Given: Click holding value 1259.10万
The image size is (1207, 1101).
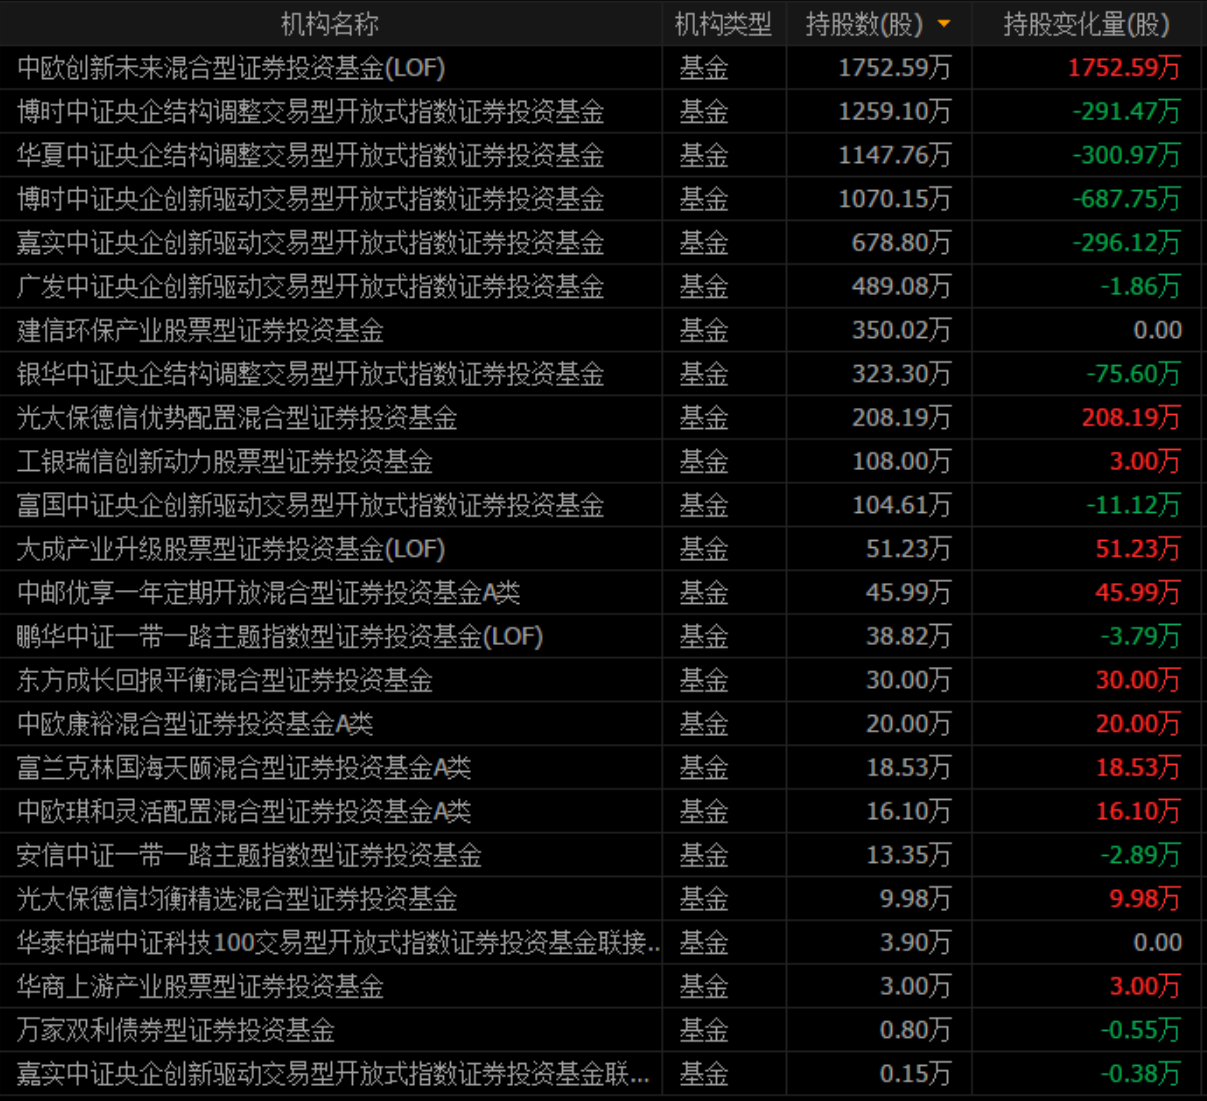Looking at the screenshot, I should [x=895, y=111].
